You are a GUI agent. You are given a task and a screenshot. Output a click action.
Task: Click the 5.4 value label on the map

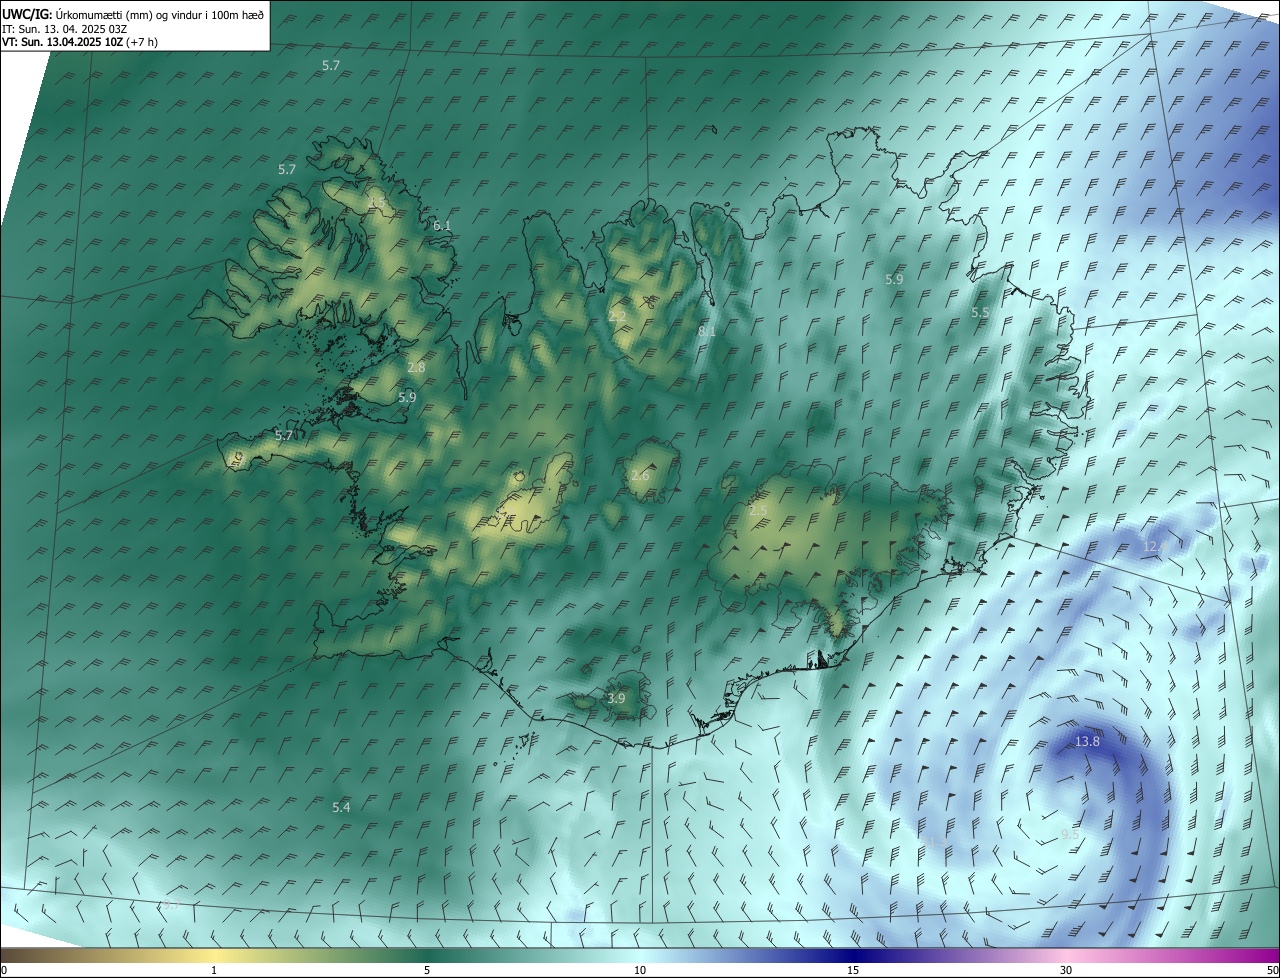pos(341,807)
